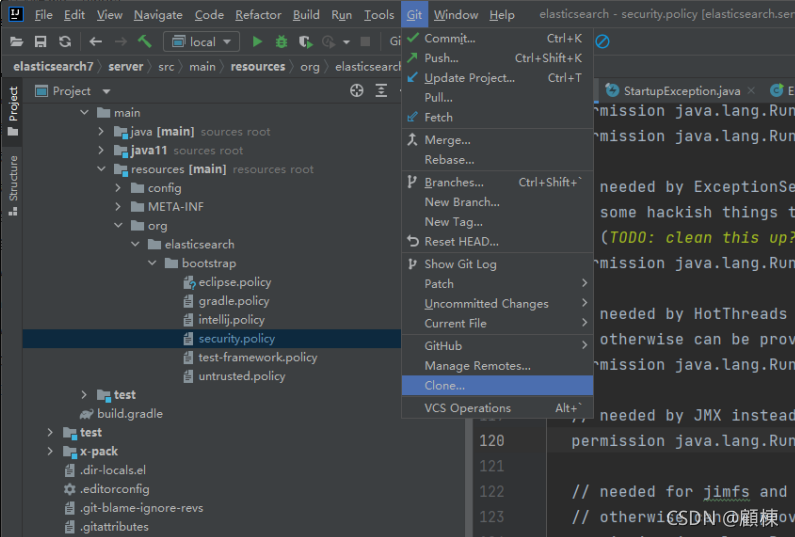Select Show Git Log entry
The height and width of the screenshot is (537, 795).
tap(497, 264)
